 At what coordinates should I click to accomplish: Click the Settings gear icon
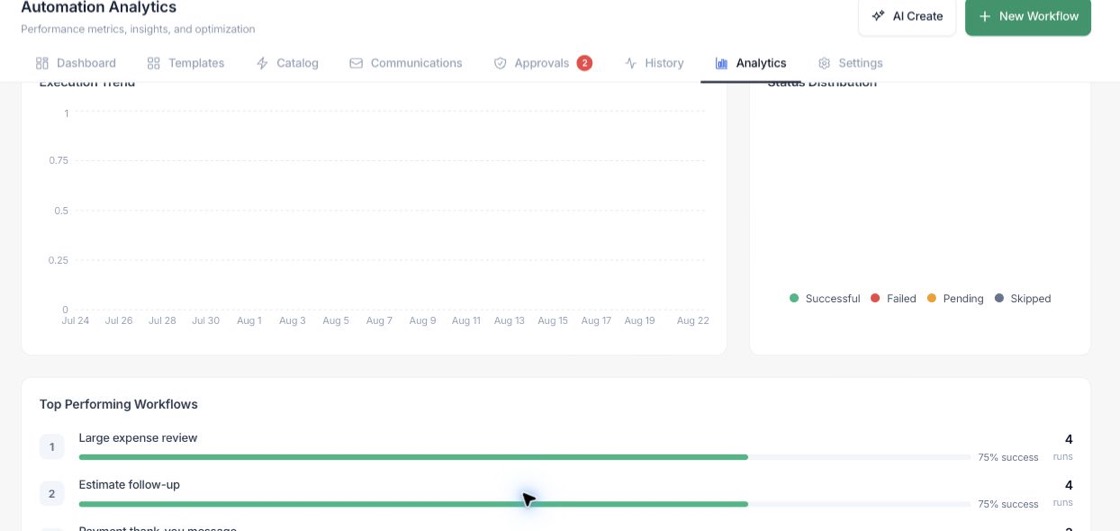(x=824, y=63)
